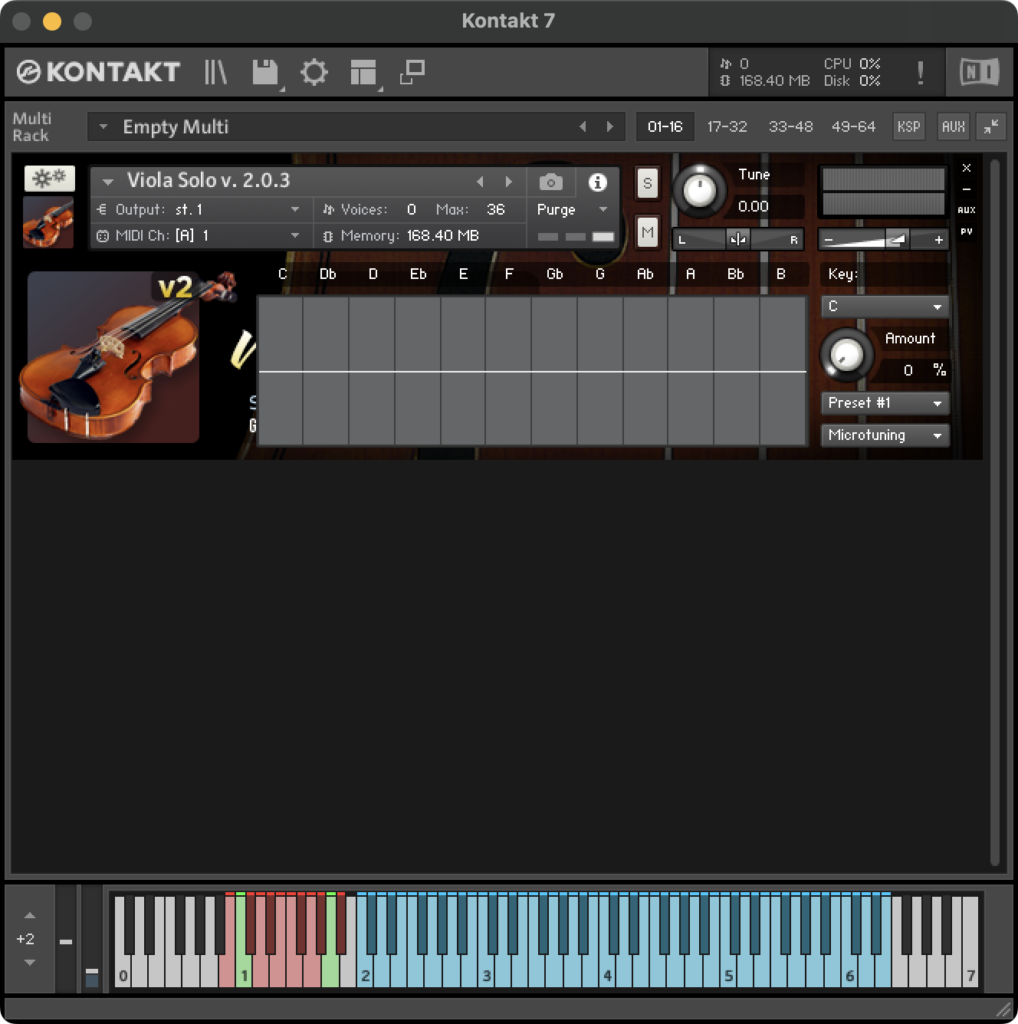
Task: Switch to rack page 17-32
Action: point(727,126)
